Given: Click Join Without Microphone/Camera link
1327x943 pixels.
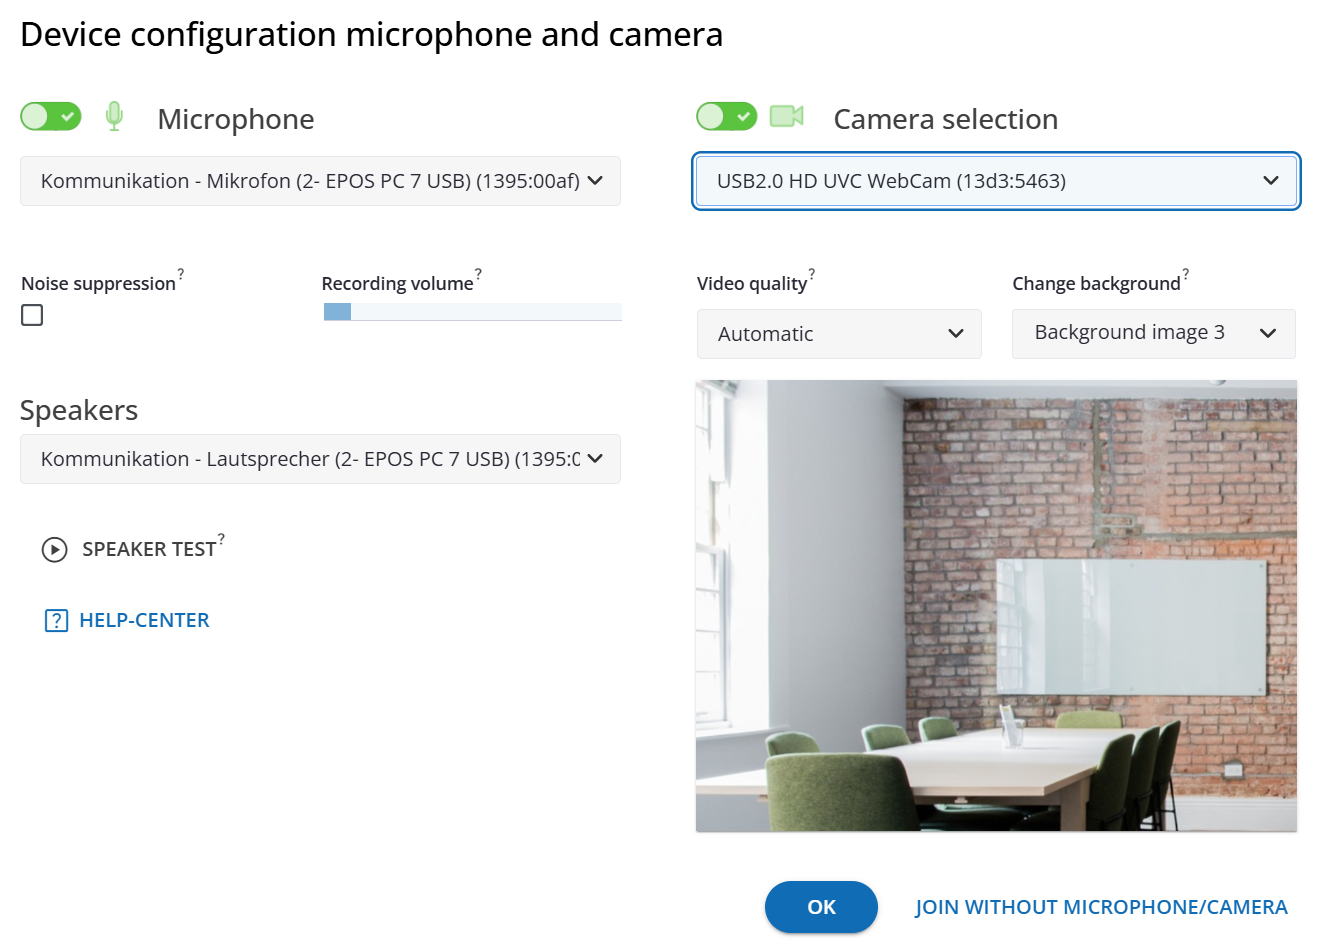Looking at the screenshot, I should [x=1101, y=907].
